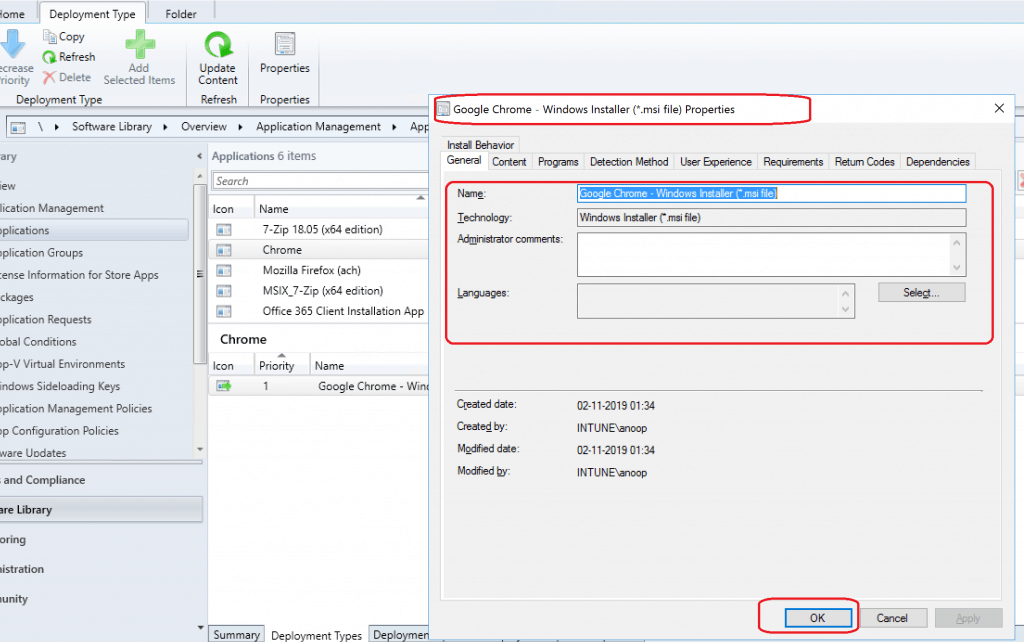Click the MSIX_7-Zip row icon
The width and height of the screenshot is (1024, 642).
(x=224, y=291)
